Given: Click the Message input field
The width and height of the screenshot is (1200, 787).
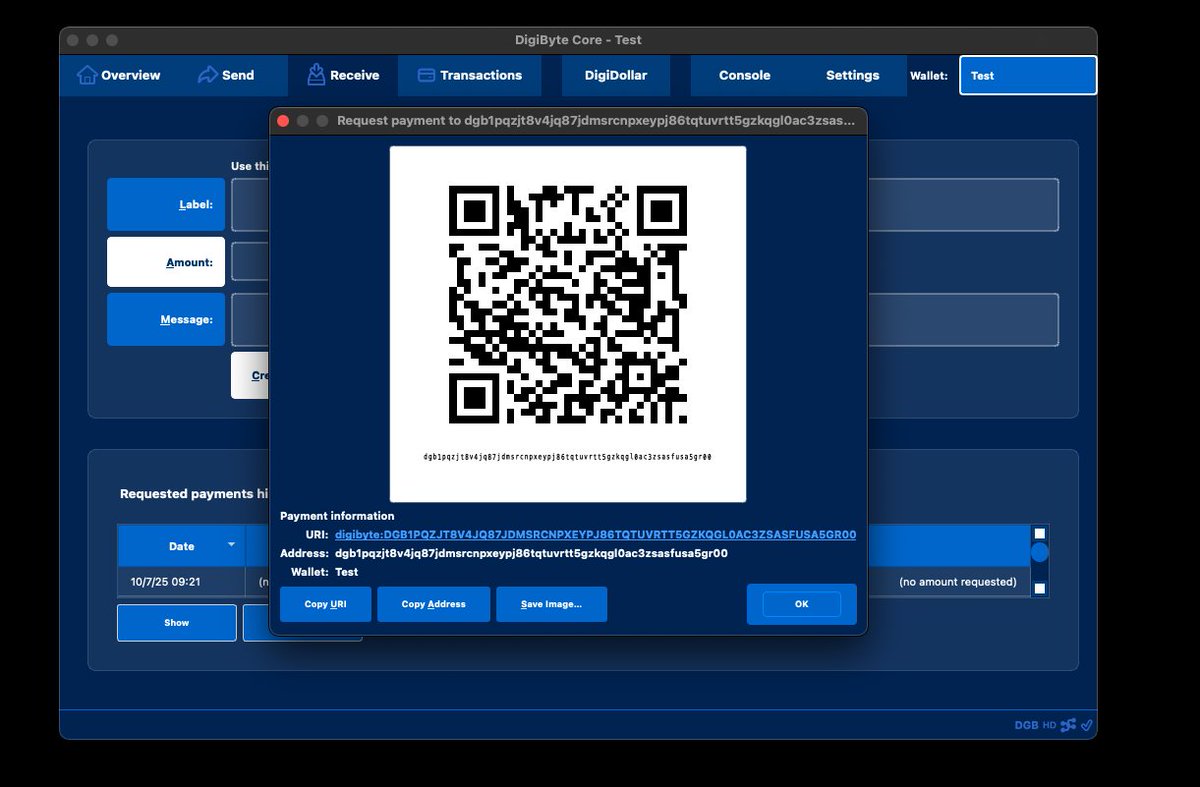Looking at the screenshot, I should pos(645,320).
